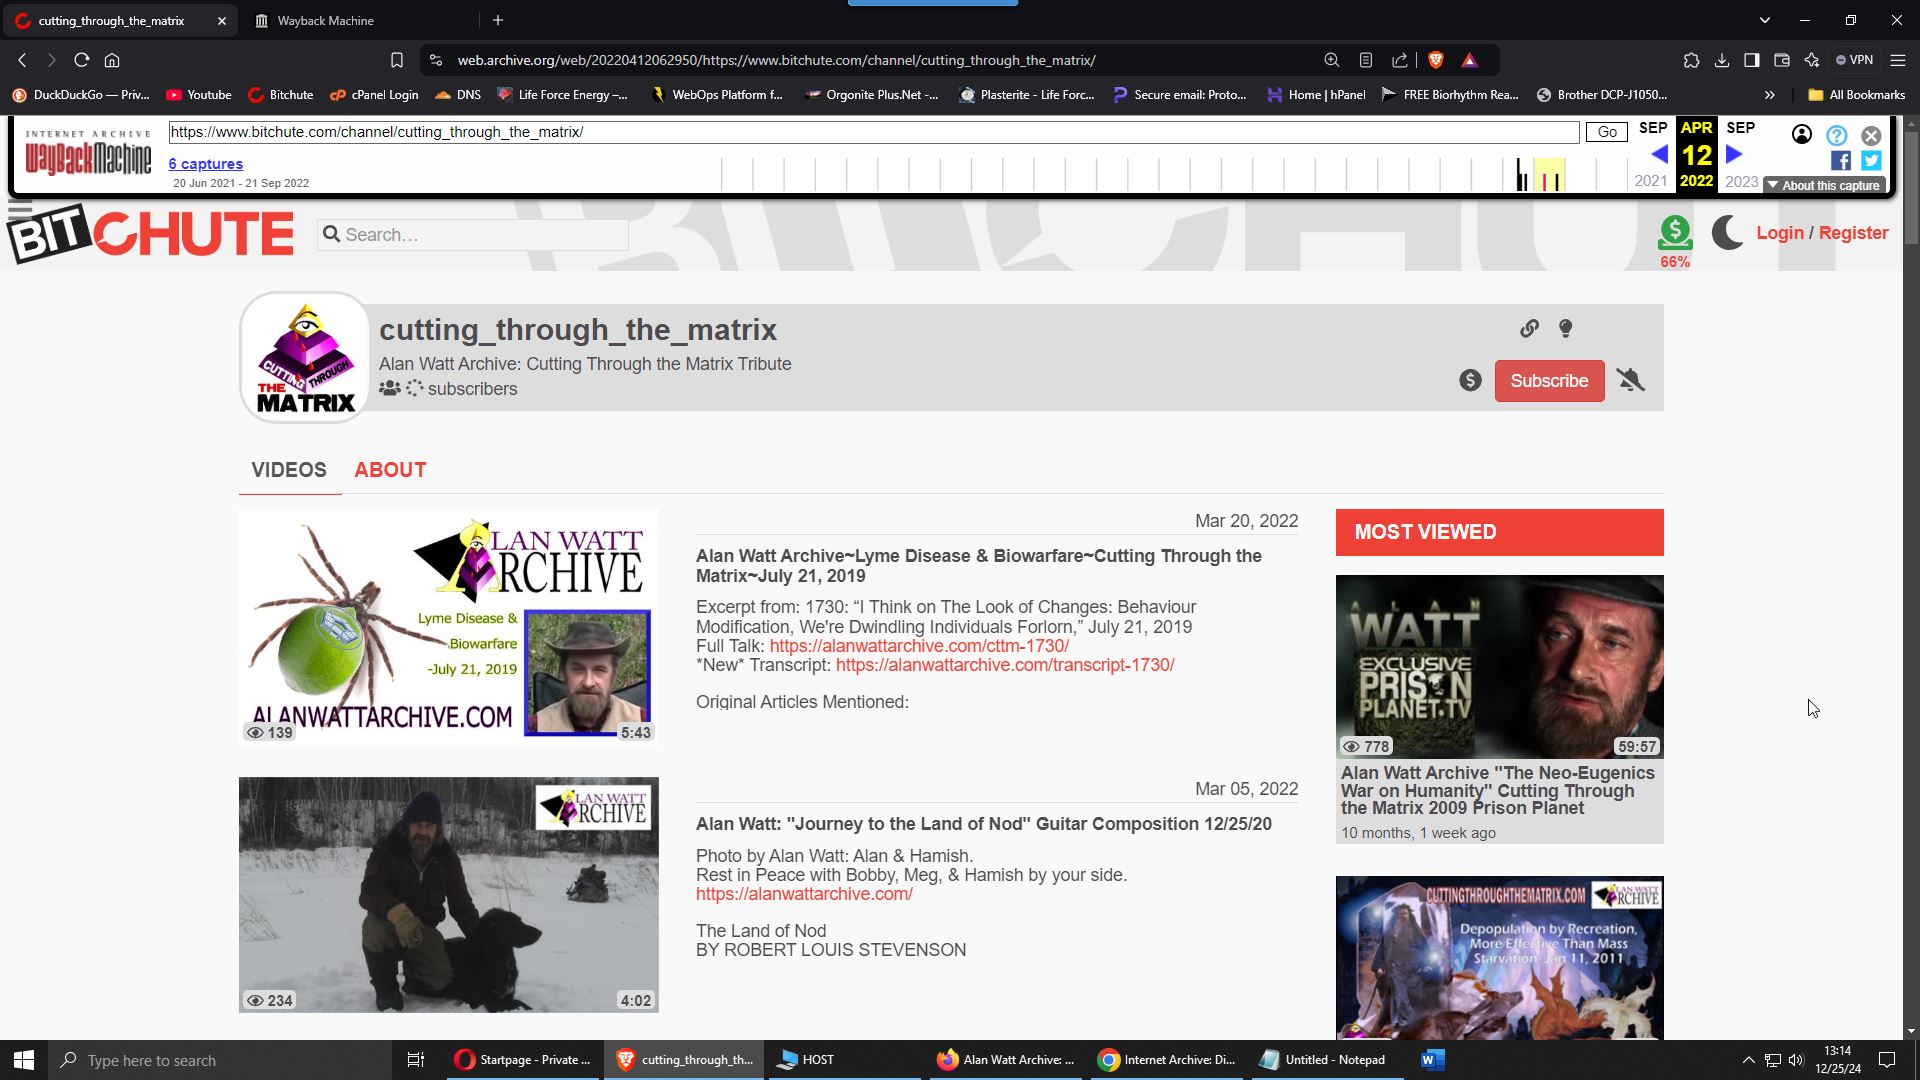1920x1080 pixels.
Task: Open the Brave Shields lion icon
Action: [x=1436, y=60]
